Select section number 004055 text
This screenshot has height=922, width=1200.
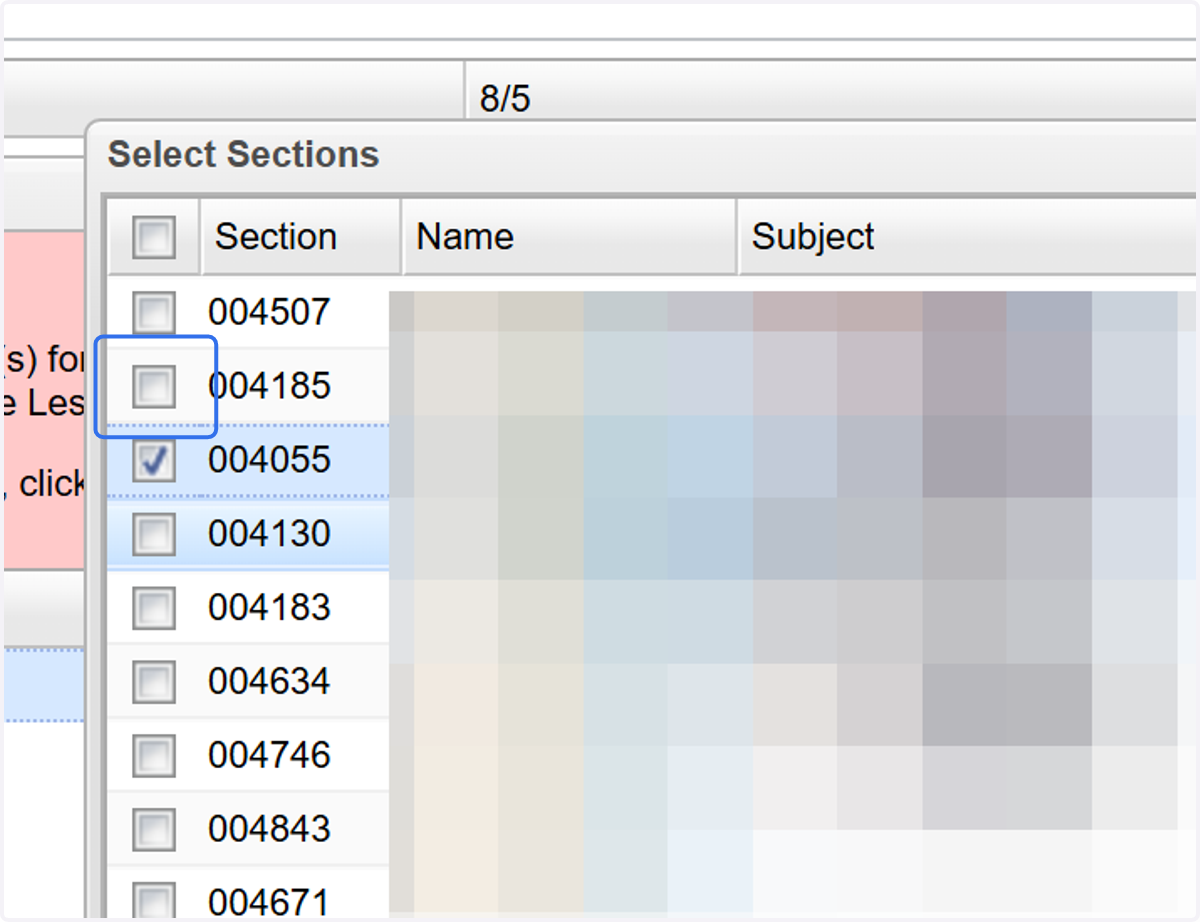pyautogui.click(x=269, y=460)
